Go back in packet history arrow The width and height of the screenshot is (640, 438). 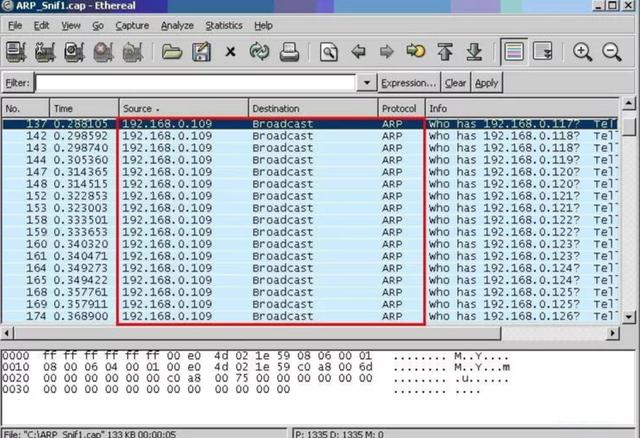[358, 52]
